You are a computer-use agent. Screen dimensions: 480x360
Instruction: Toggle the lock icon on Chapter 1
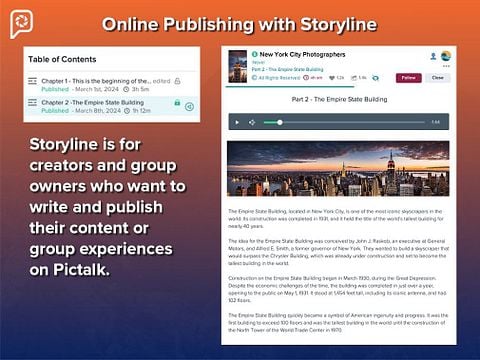[x=178, y=81]
